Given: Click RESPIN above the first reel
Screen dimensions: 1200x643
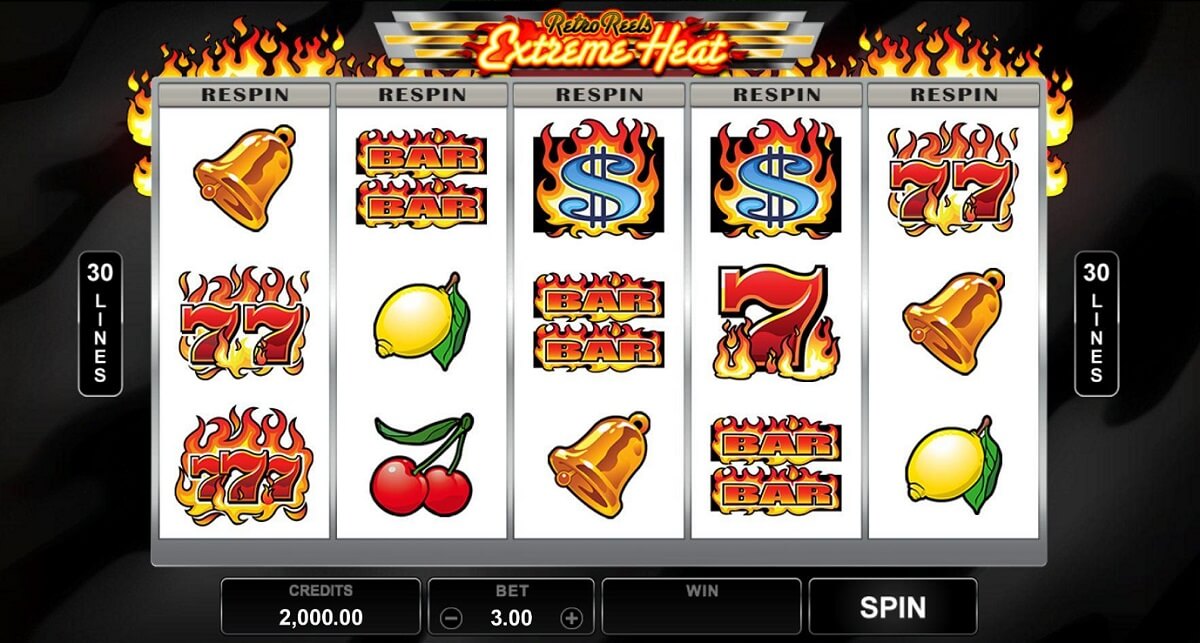Looking at the screenshot, I should pos(245,95).
